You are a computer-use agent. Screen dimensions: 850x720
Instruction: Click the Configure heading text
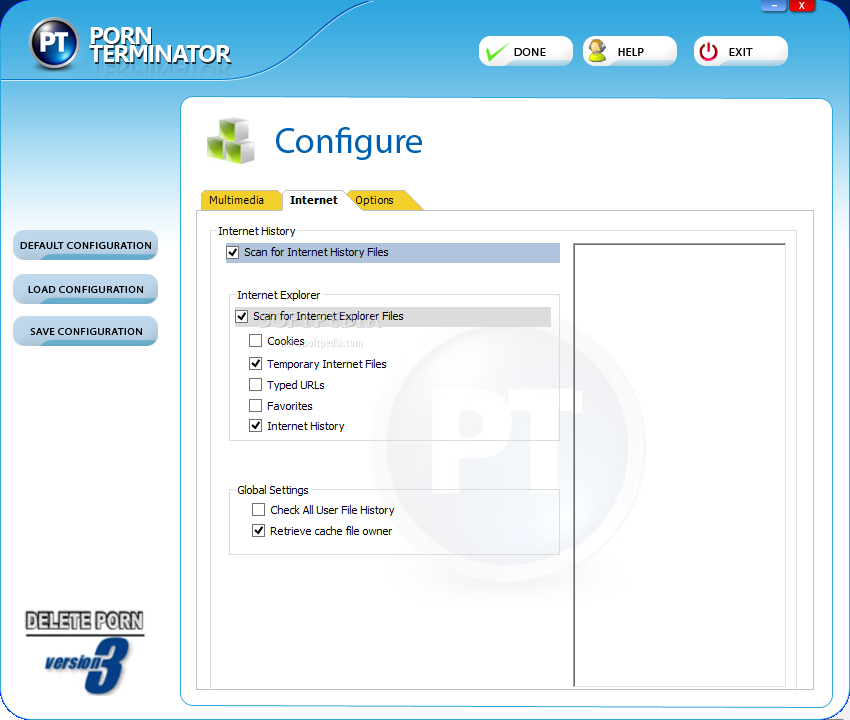(x=349, y=143)
